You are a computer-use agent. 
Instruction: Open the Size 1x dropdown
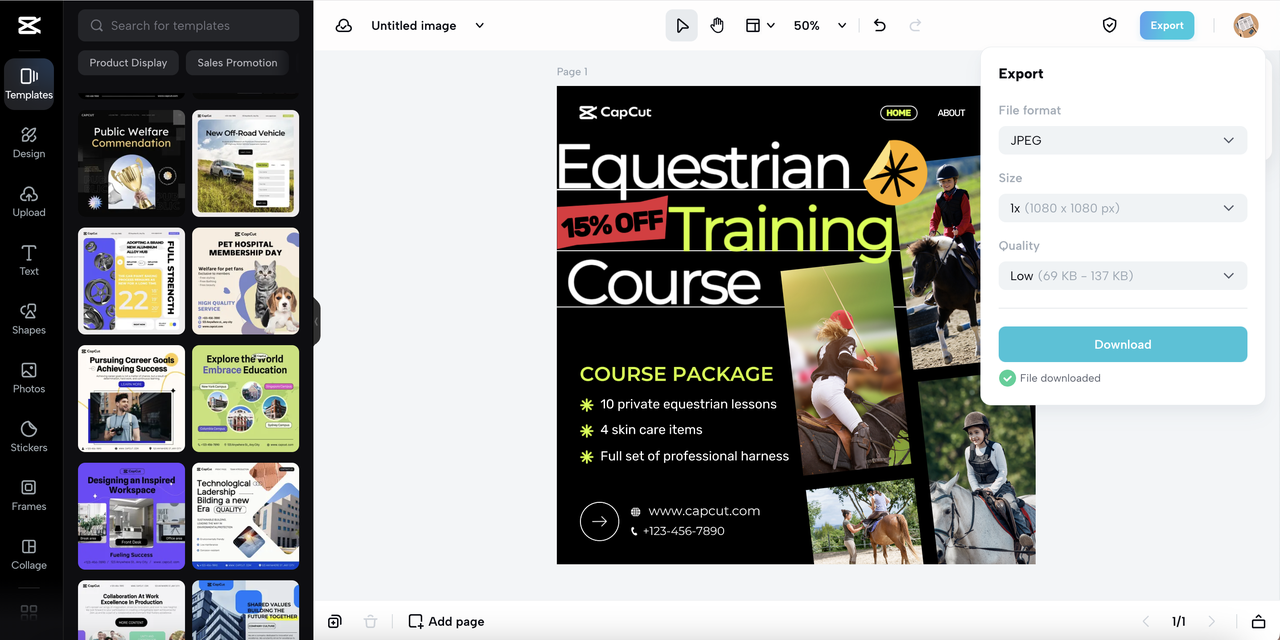[x=1123, y=208]
